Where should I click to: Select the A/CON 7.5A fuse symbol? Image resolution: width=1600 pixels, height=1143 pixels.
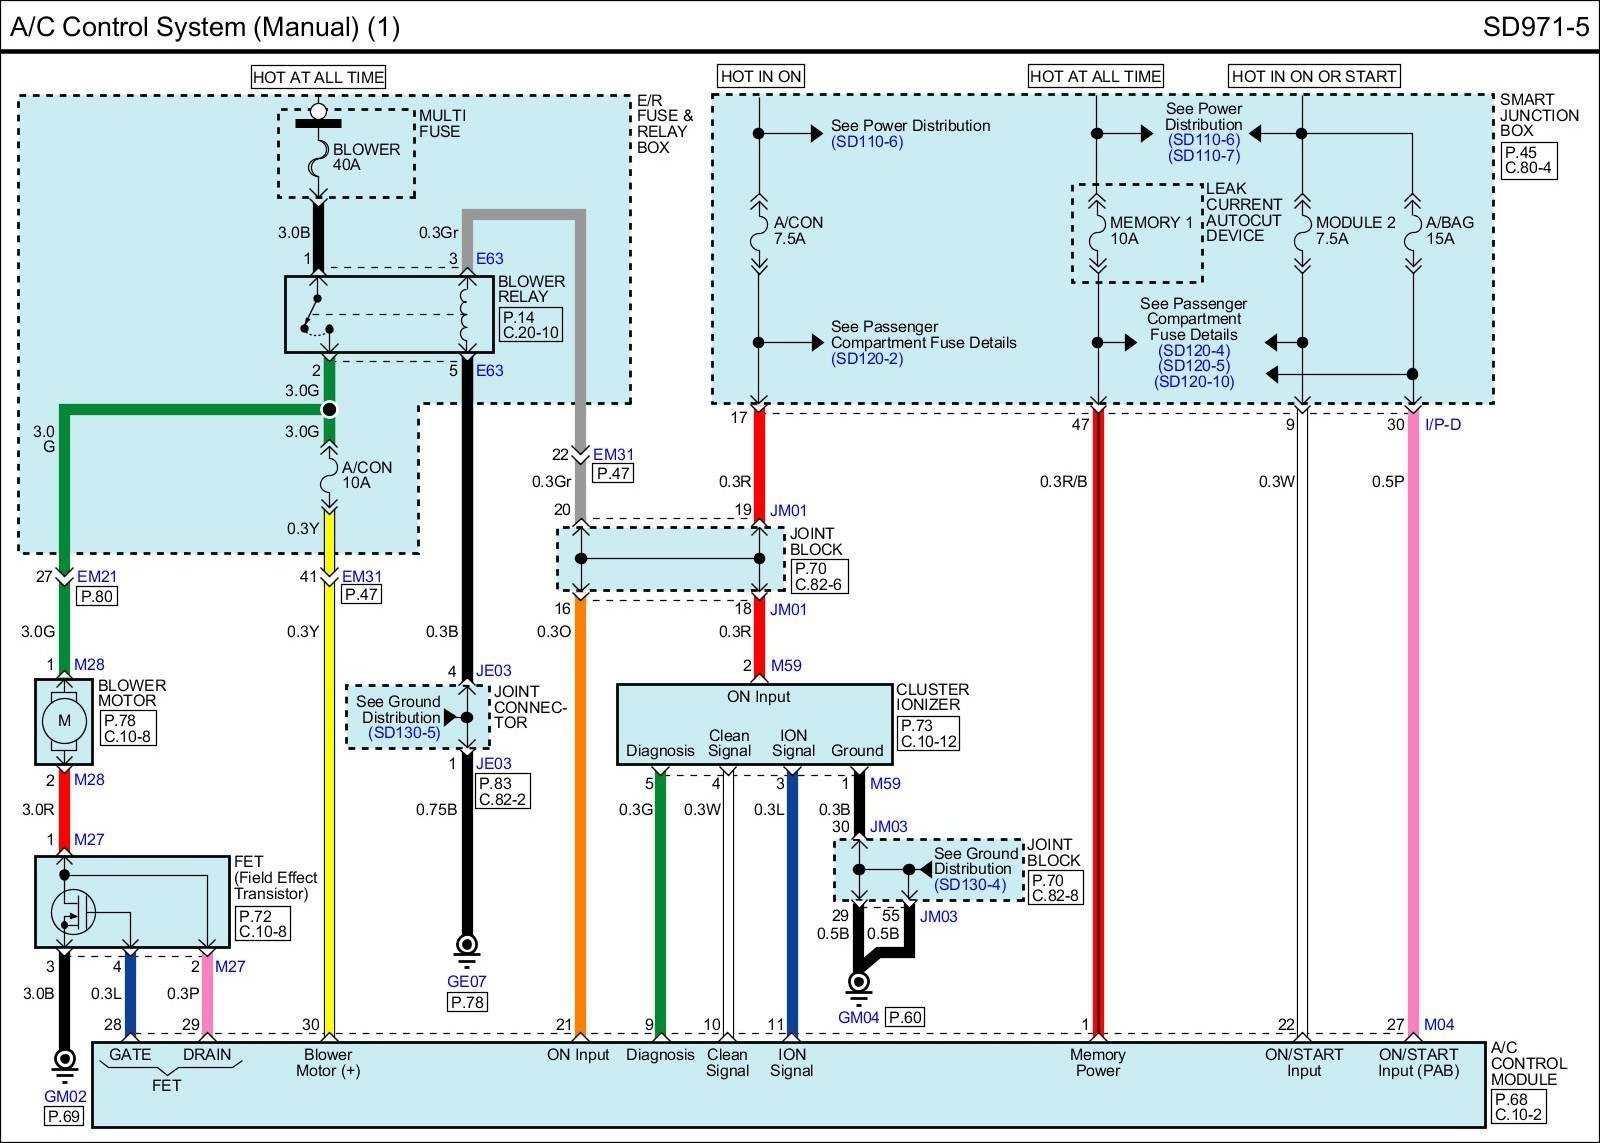[x=759, y=231]
